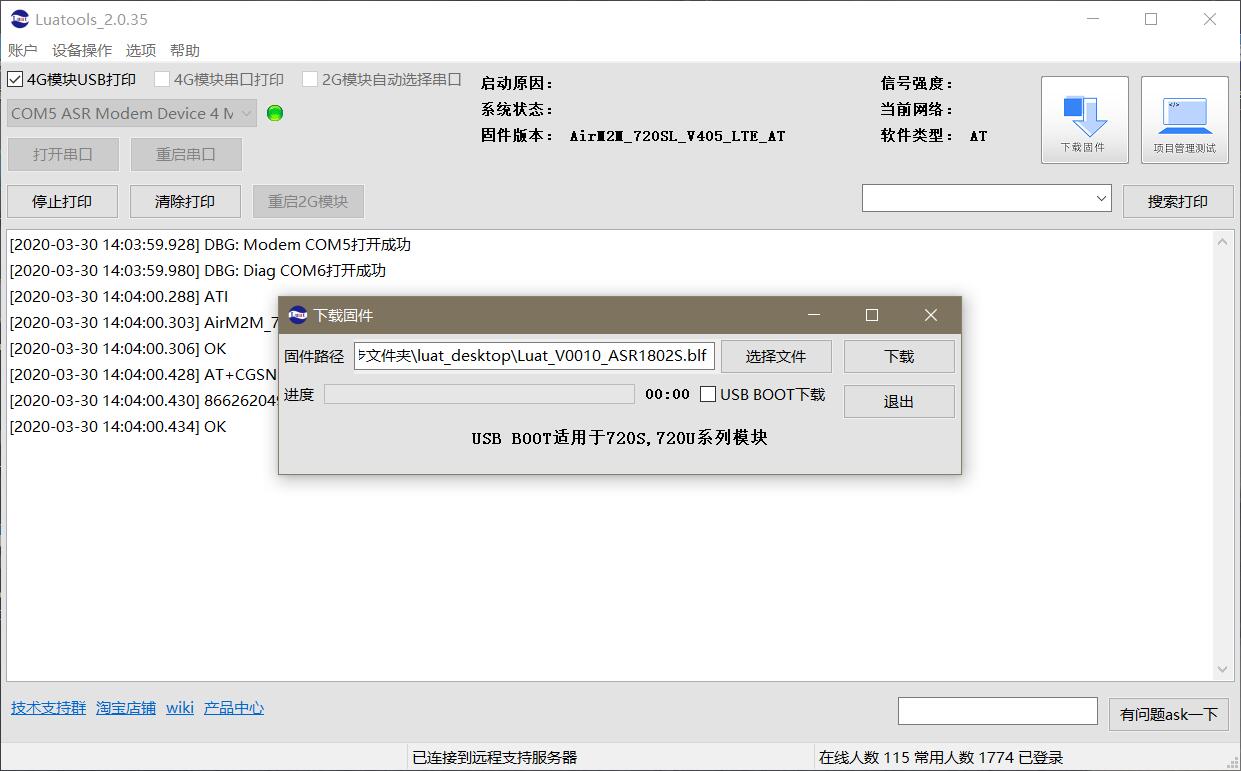
Task: Click the 00:00 timer in dialog
Action: [x=667, y=394]
